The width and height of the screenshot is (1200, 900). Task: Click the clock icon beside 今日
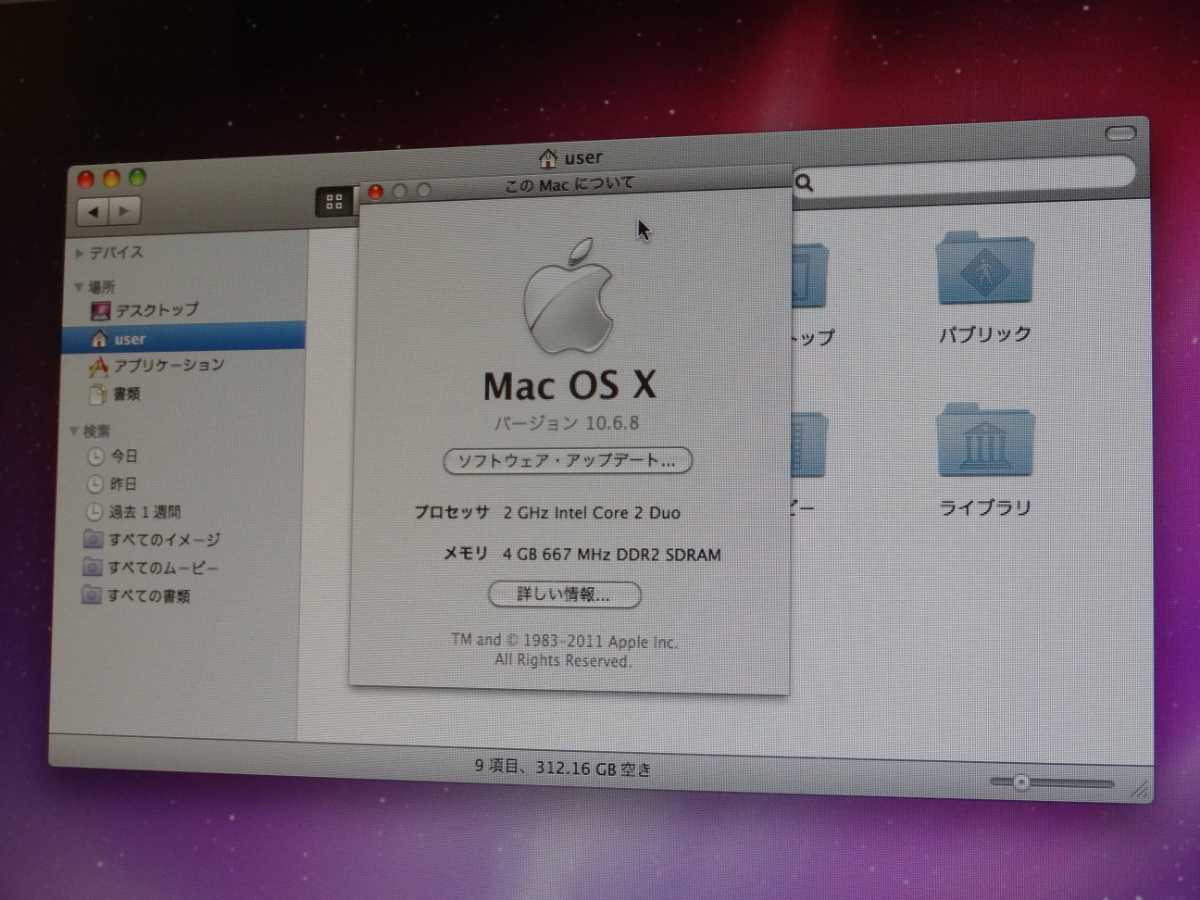point(95,457)
